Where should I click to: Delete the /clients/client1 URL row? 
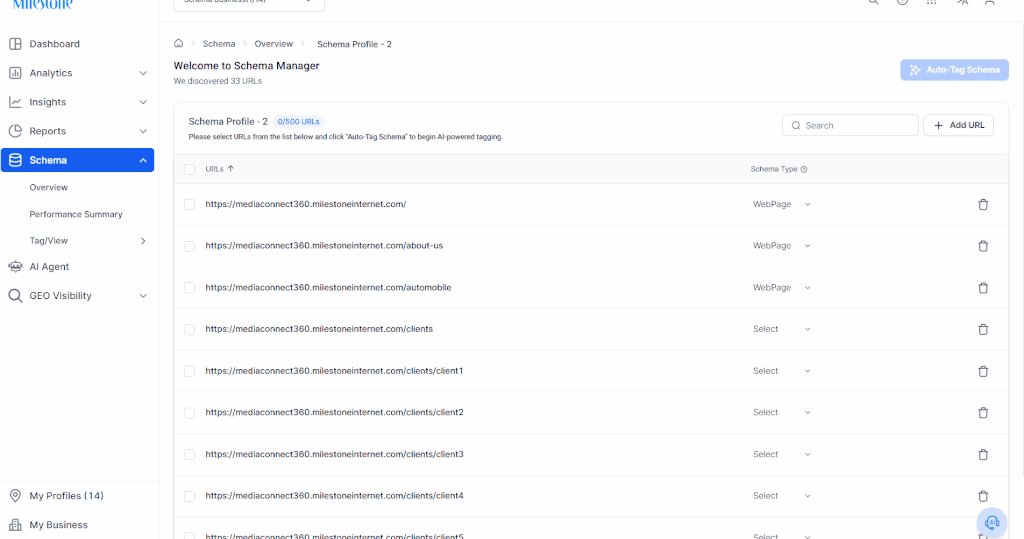[983, 371]
